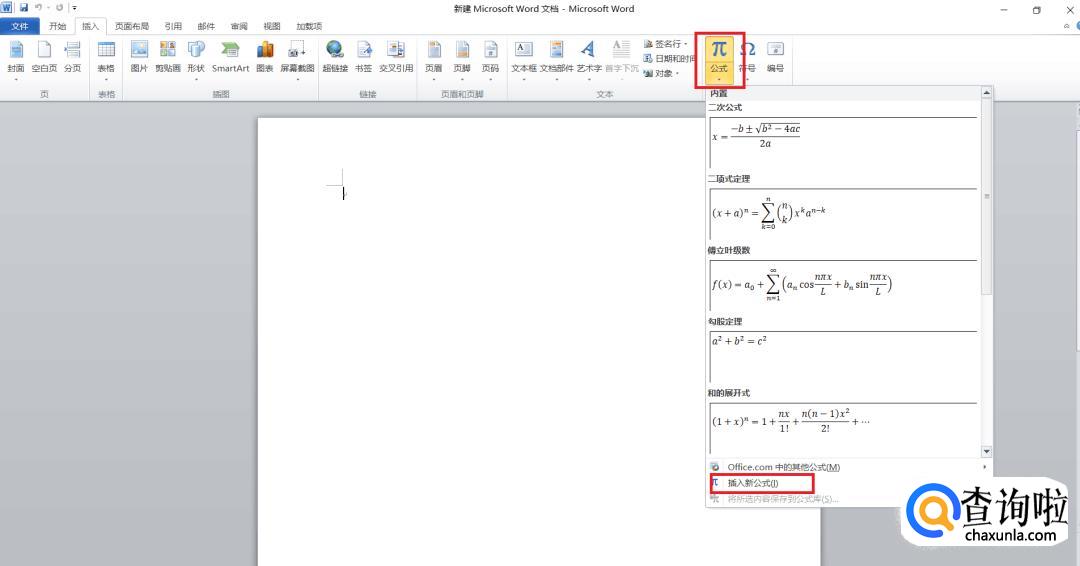
Task: Save document from quick access toolbar
Action: (24, 8)
